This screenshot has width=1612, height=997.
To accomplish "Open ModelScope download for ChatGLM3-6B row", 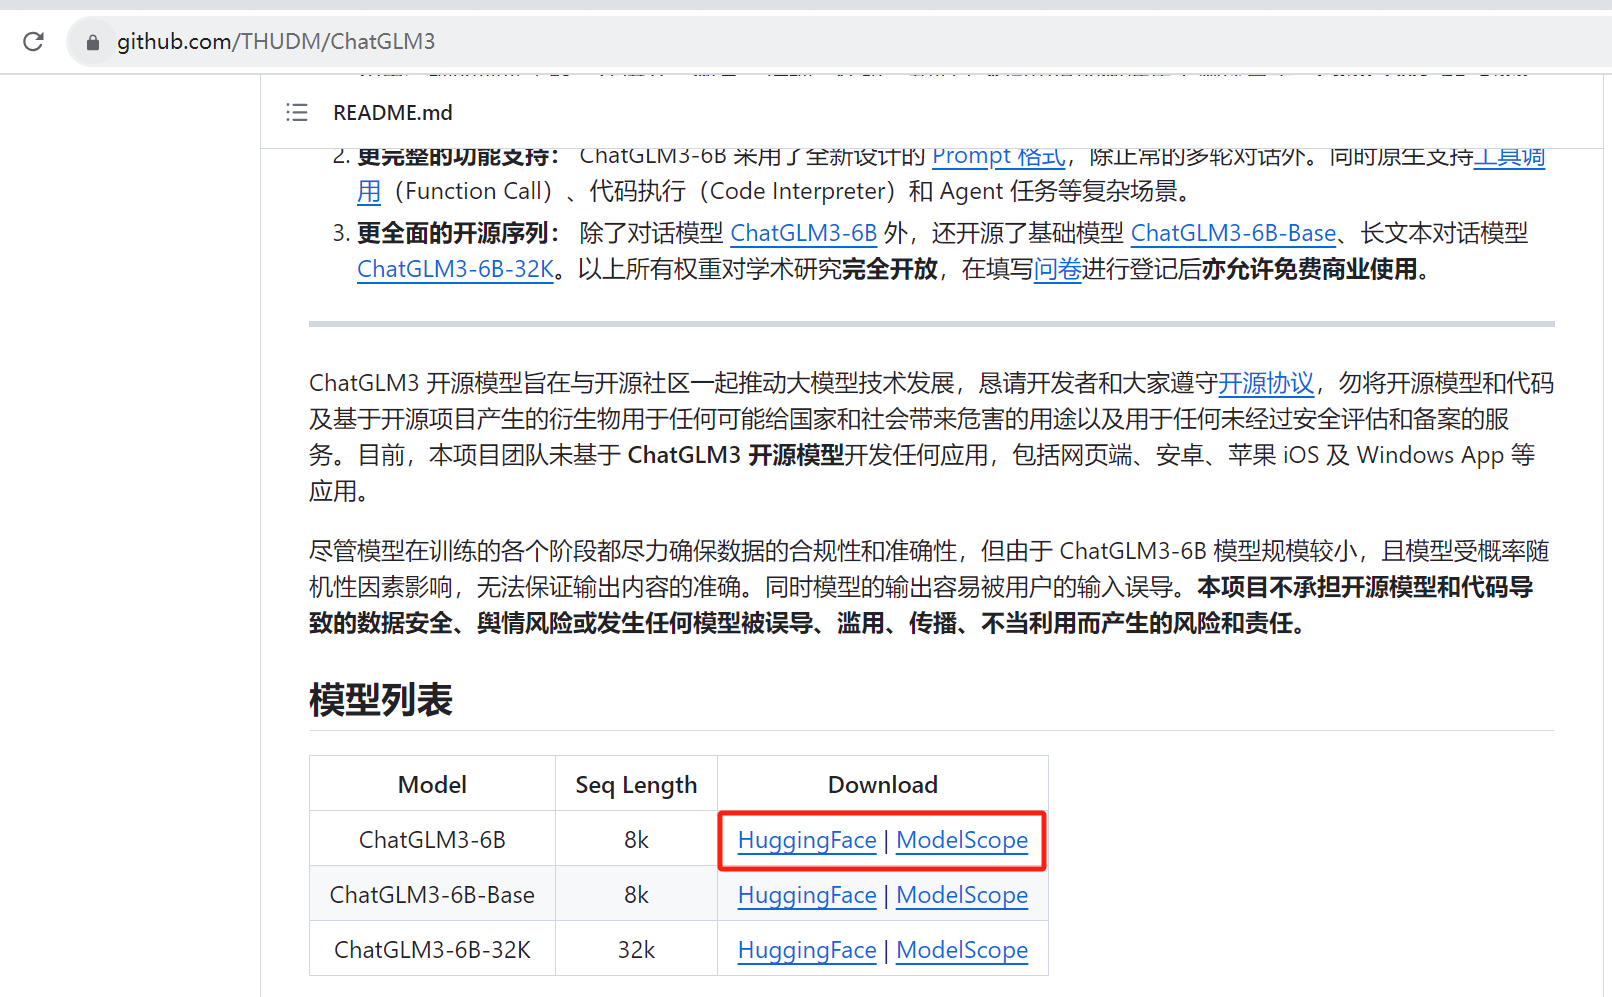I will click(962, 840).
